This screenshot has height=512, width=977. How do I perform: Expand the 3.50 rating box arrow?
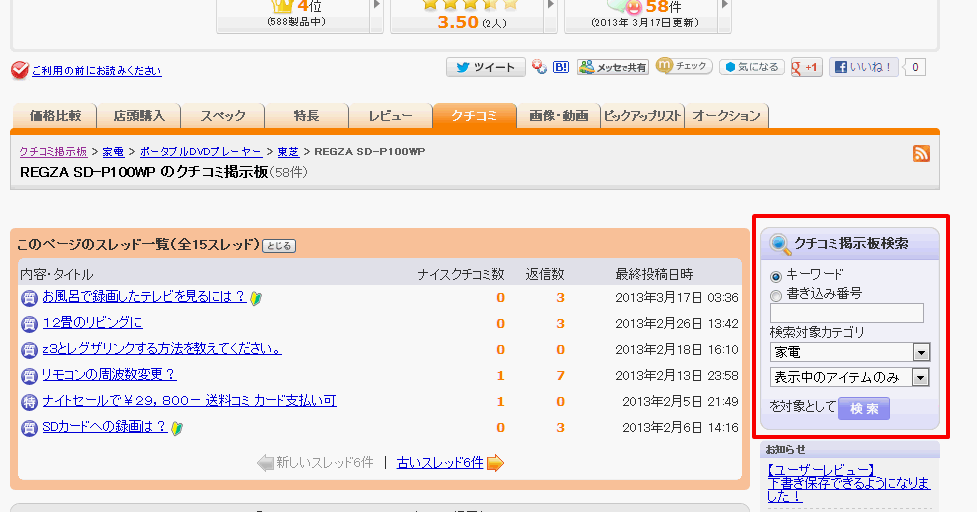550,5
